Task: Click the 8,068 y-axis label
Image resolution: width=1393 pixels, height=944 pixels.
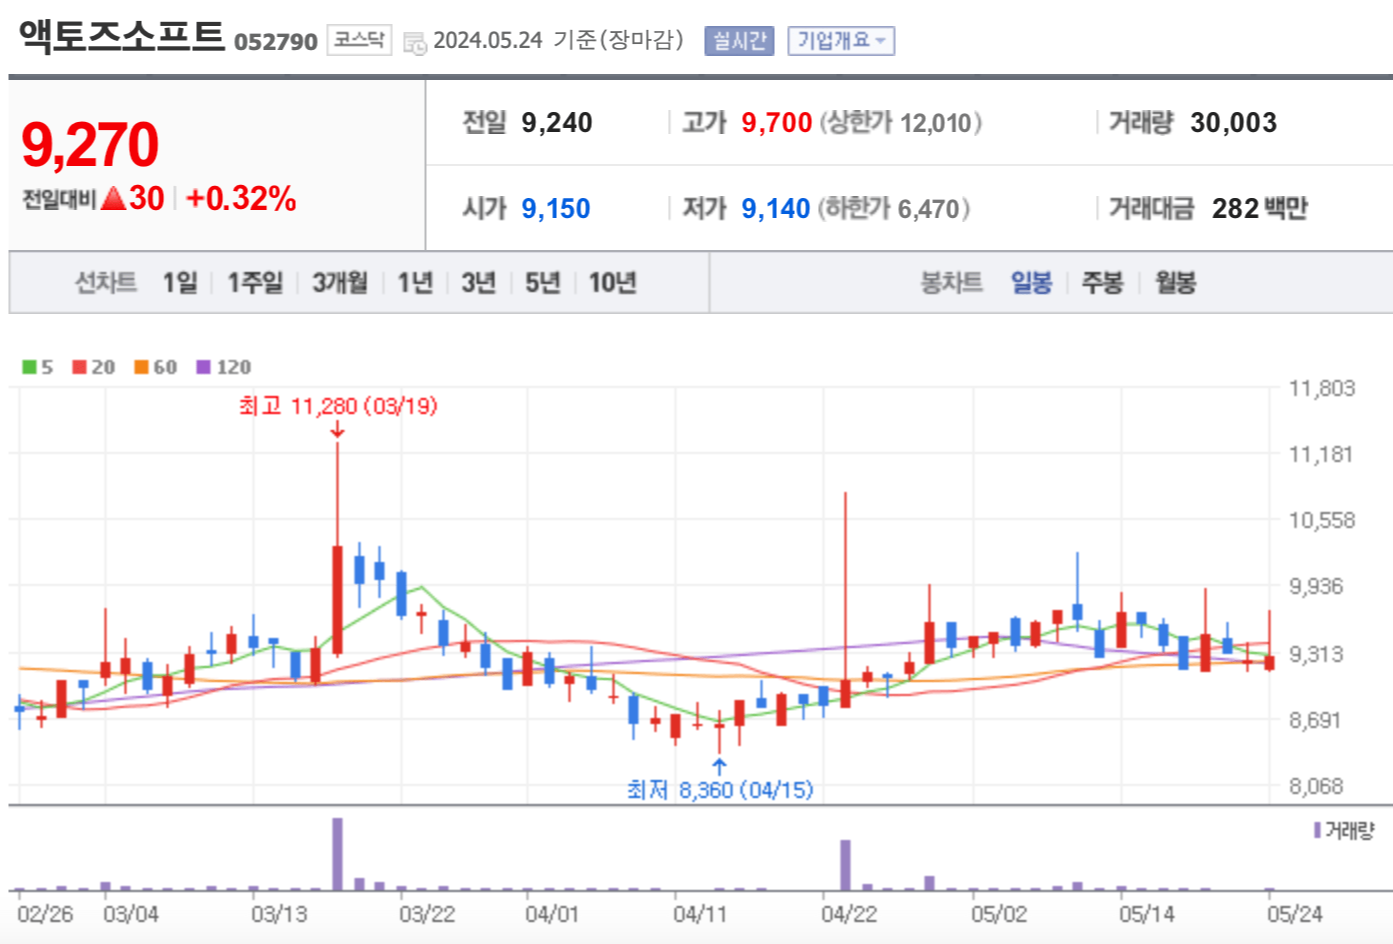Action: [1317, 786]
